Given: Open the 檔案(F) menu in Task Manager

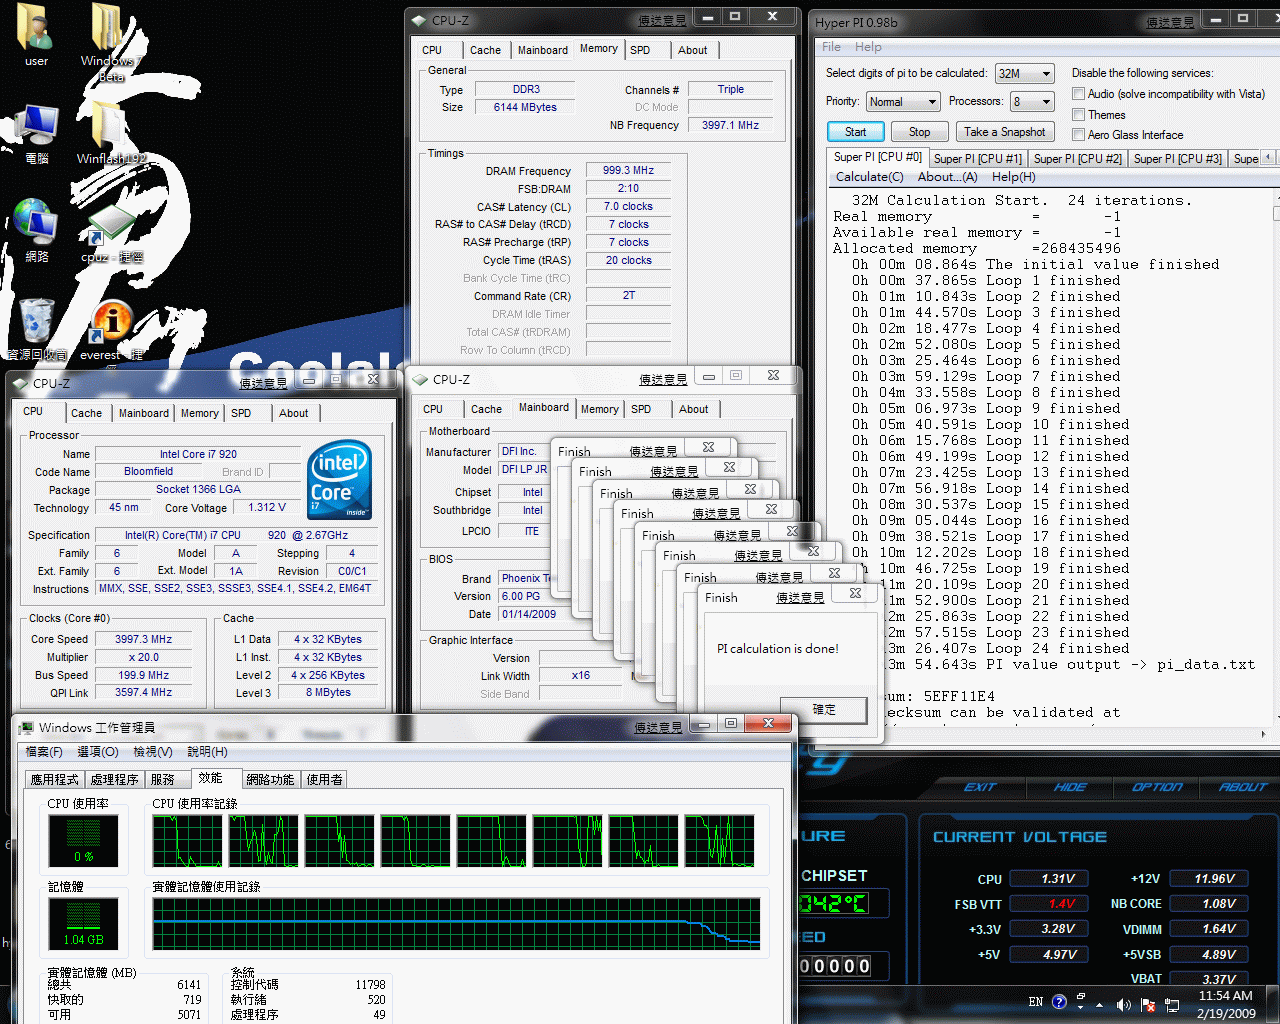Looking at the screenshot, I should (x=44, y=752).
